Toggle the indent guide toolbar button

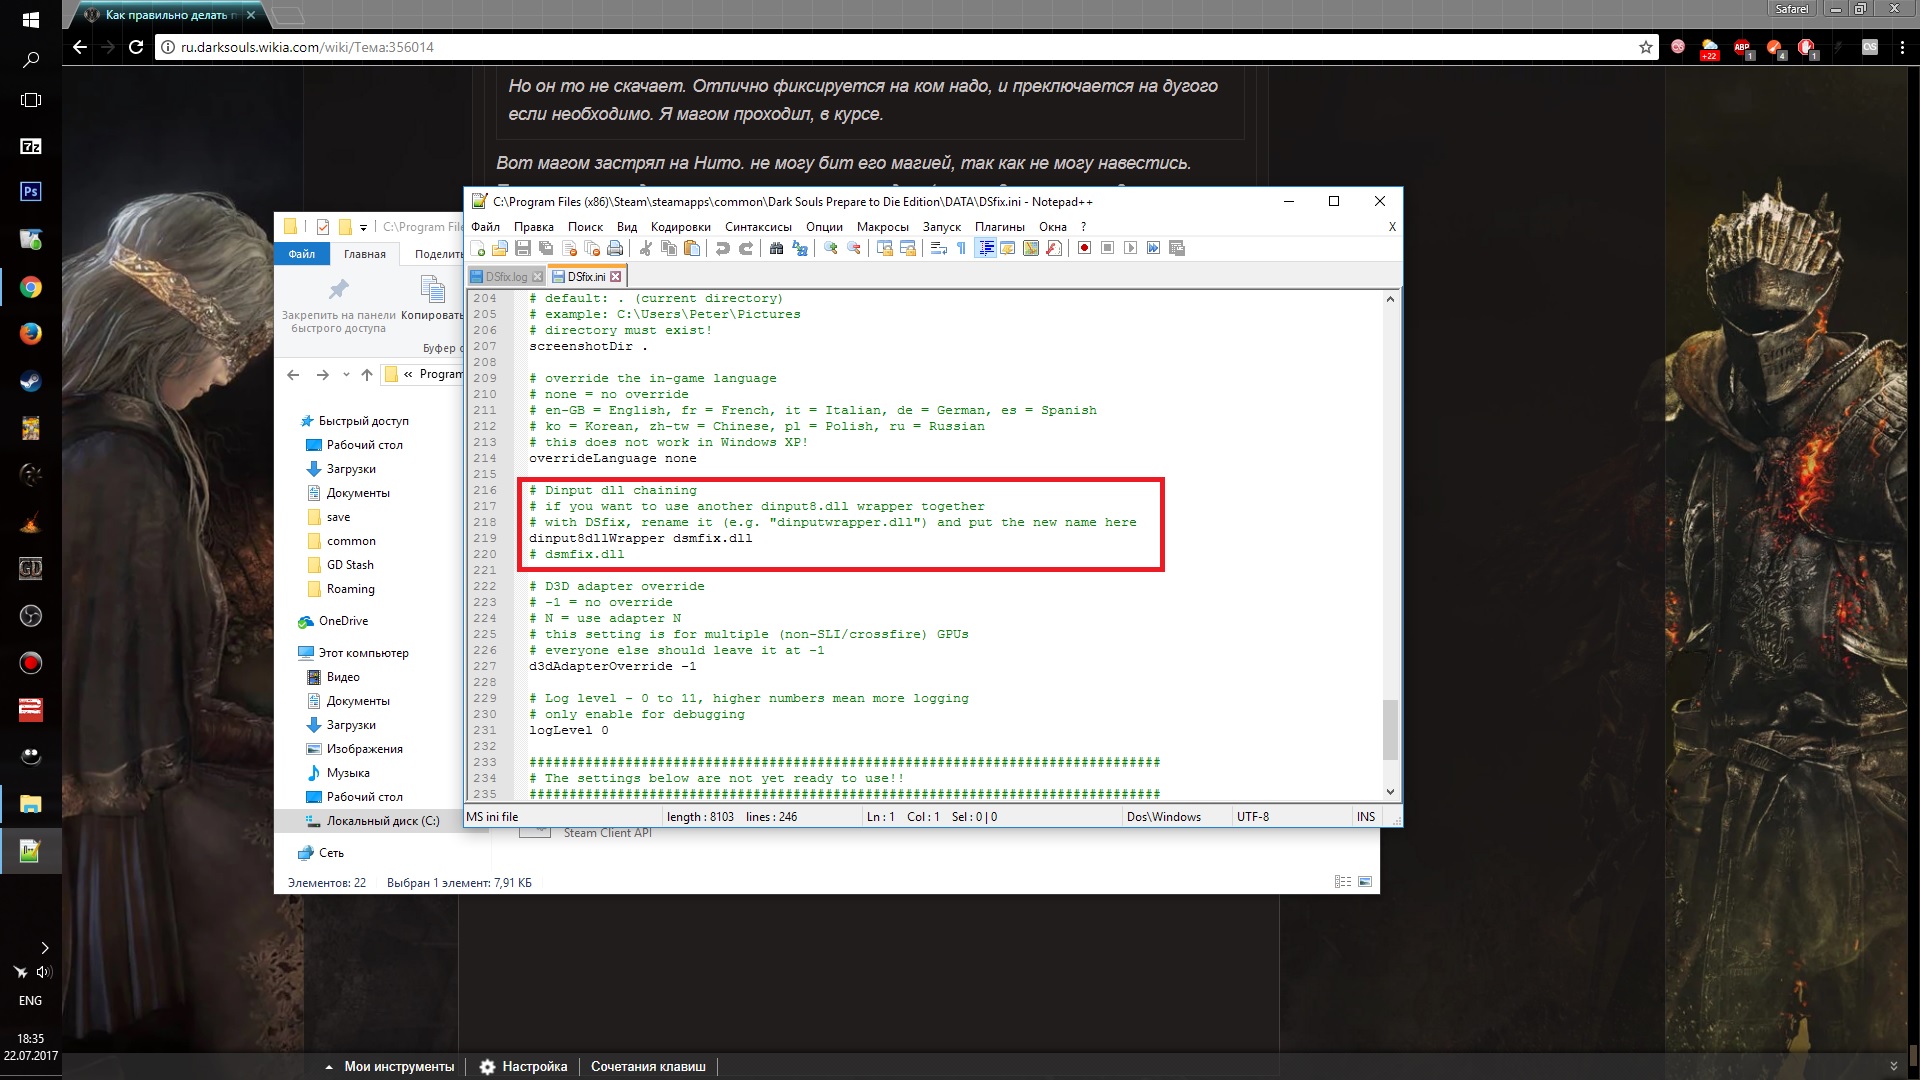(x=986, y=248)
